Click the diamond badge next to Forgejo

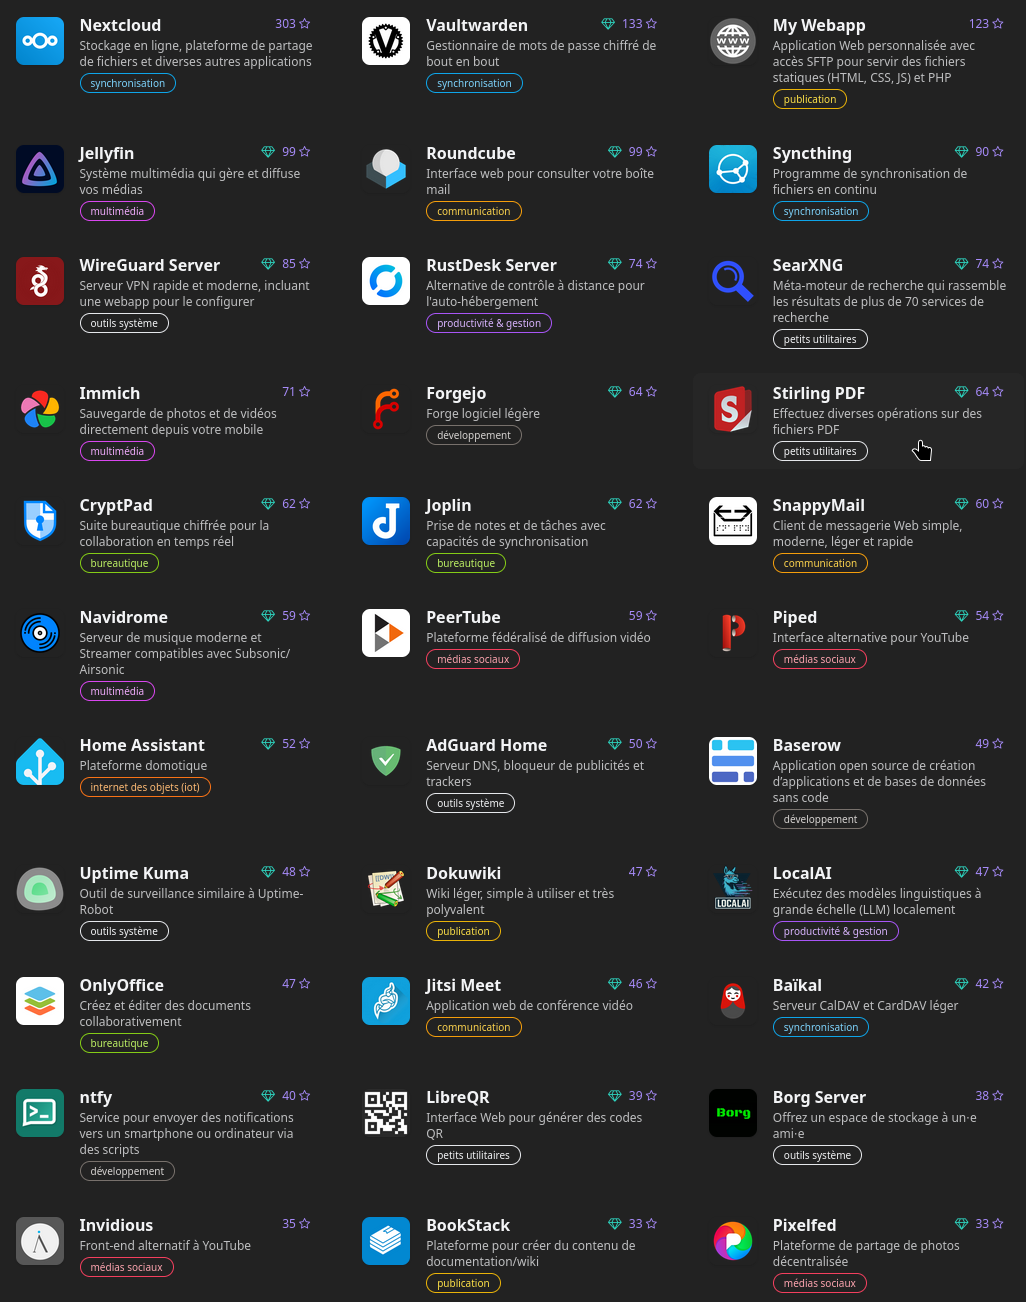click(x=615, y=392)
